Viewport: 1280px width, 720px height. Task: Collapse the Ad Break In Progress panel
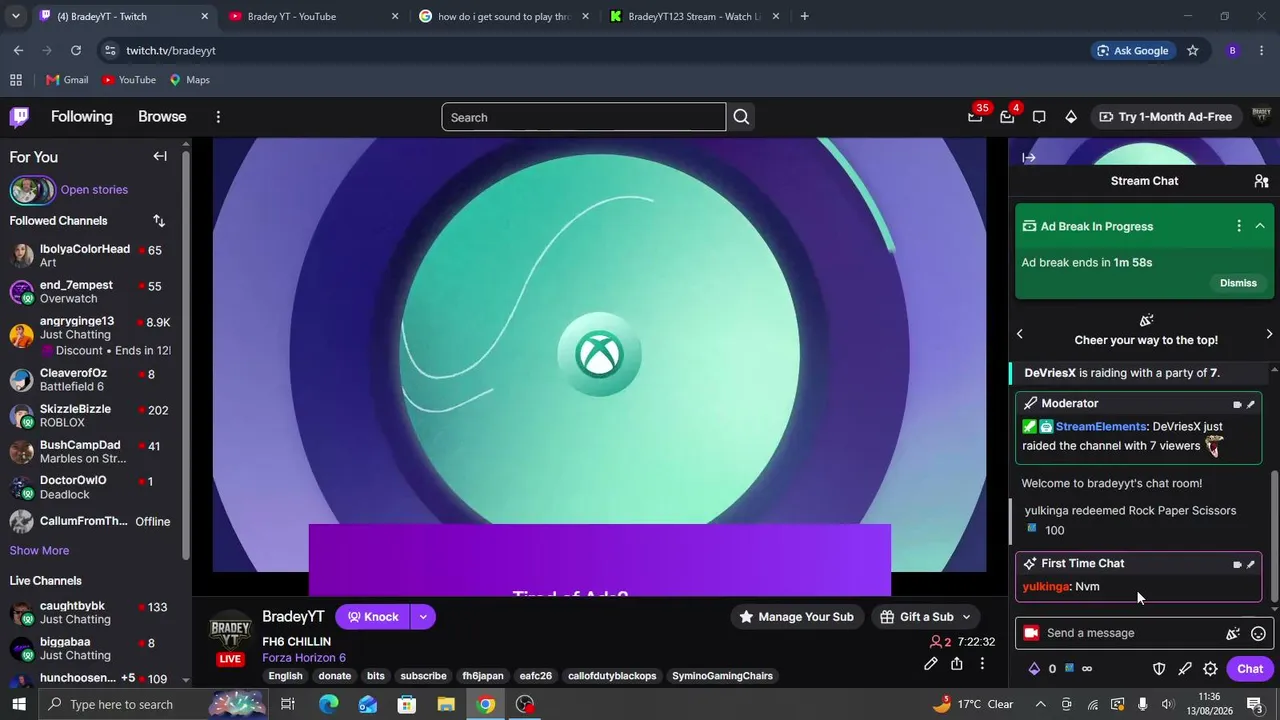pos(1260,226)
